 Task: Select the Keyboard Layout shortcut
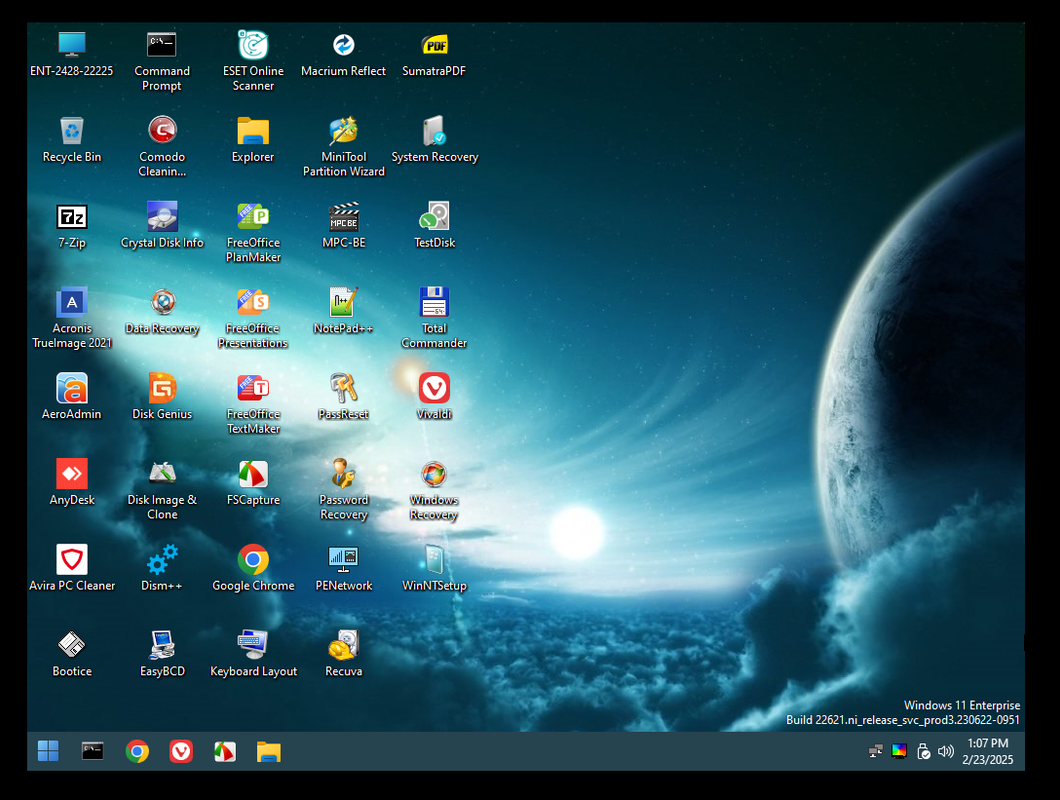(253, 645)
